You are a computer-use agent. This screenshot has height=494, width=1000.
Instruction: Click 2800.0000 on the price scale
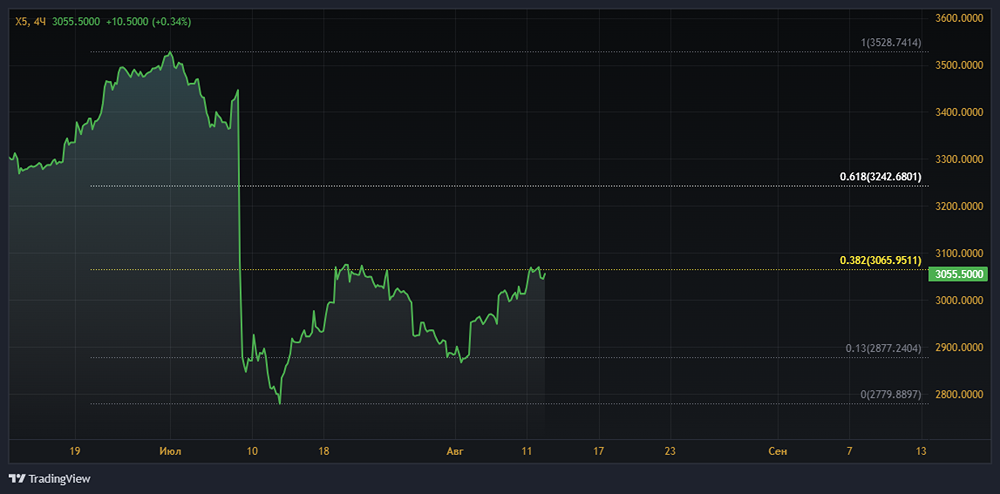(x=960, y=395)
